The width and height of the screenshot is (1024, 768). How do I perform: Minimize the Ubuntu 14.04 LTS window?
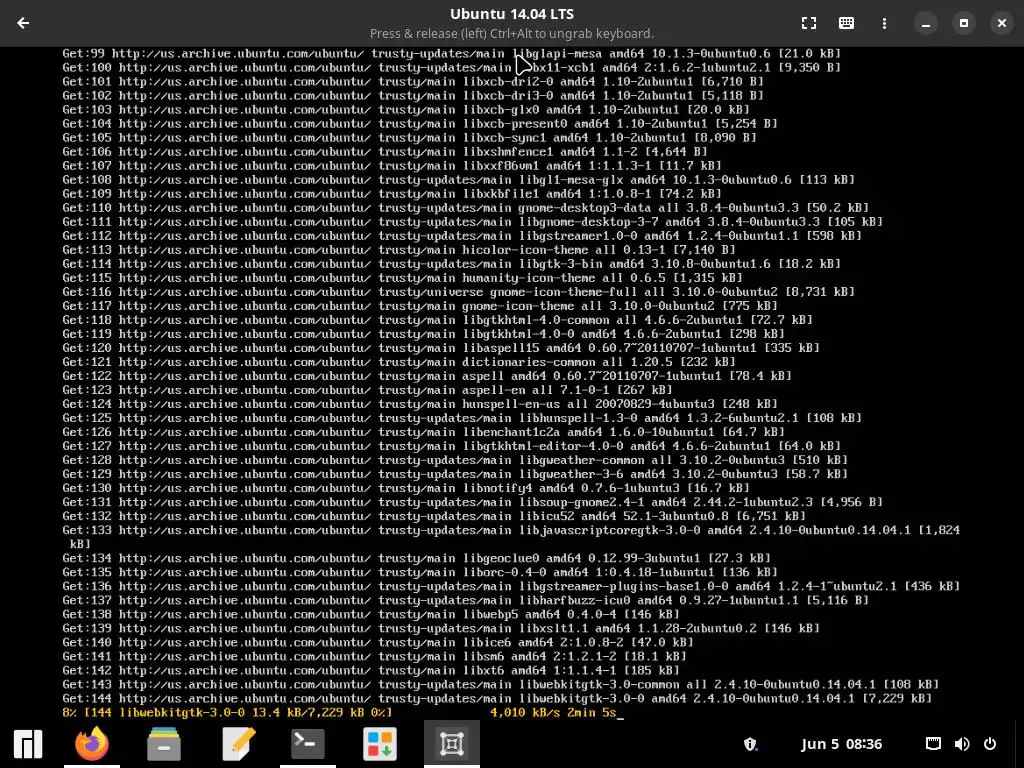(925, 23)
